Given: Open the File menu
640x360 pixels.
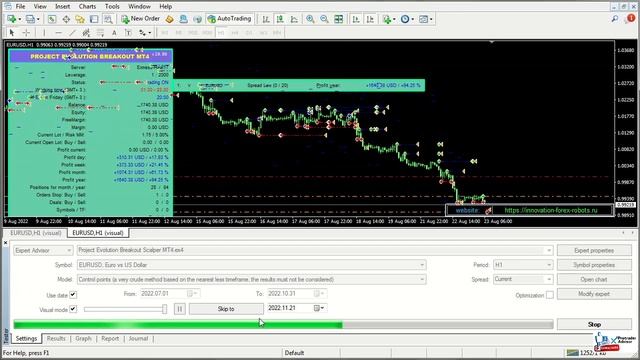Looking at the screenshot, I should [x=20, y=7].
